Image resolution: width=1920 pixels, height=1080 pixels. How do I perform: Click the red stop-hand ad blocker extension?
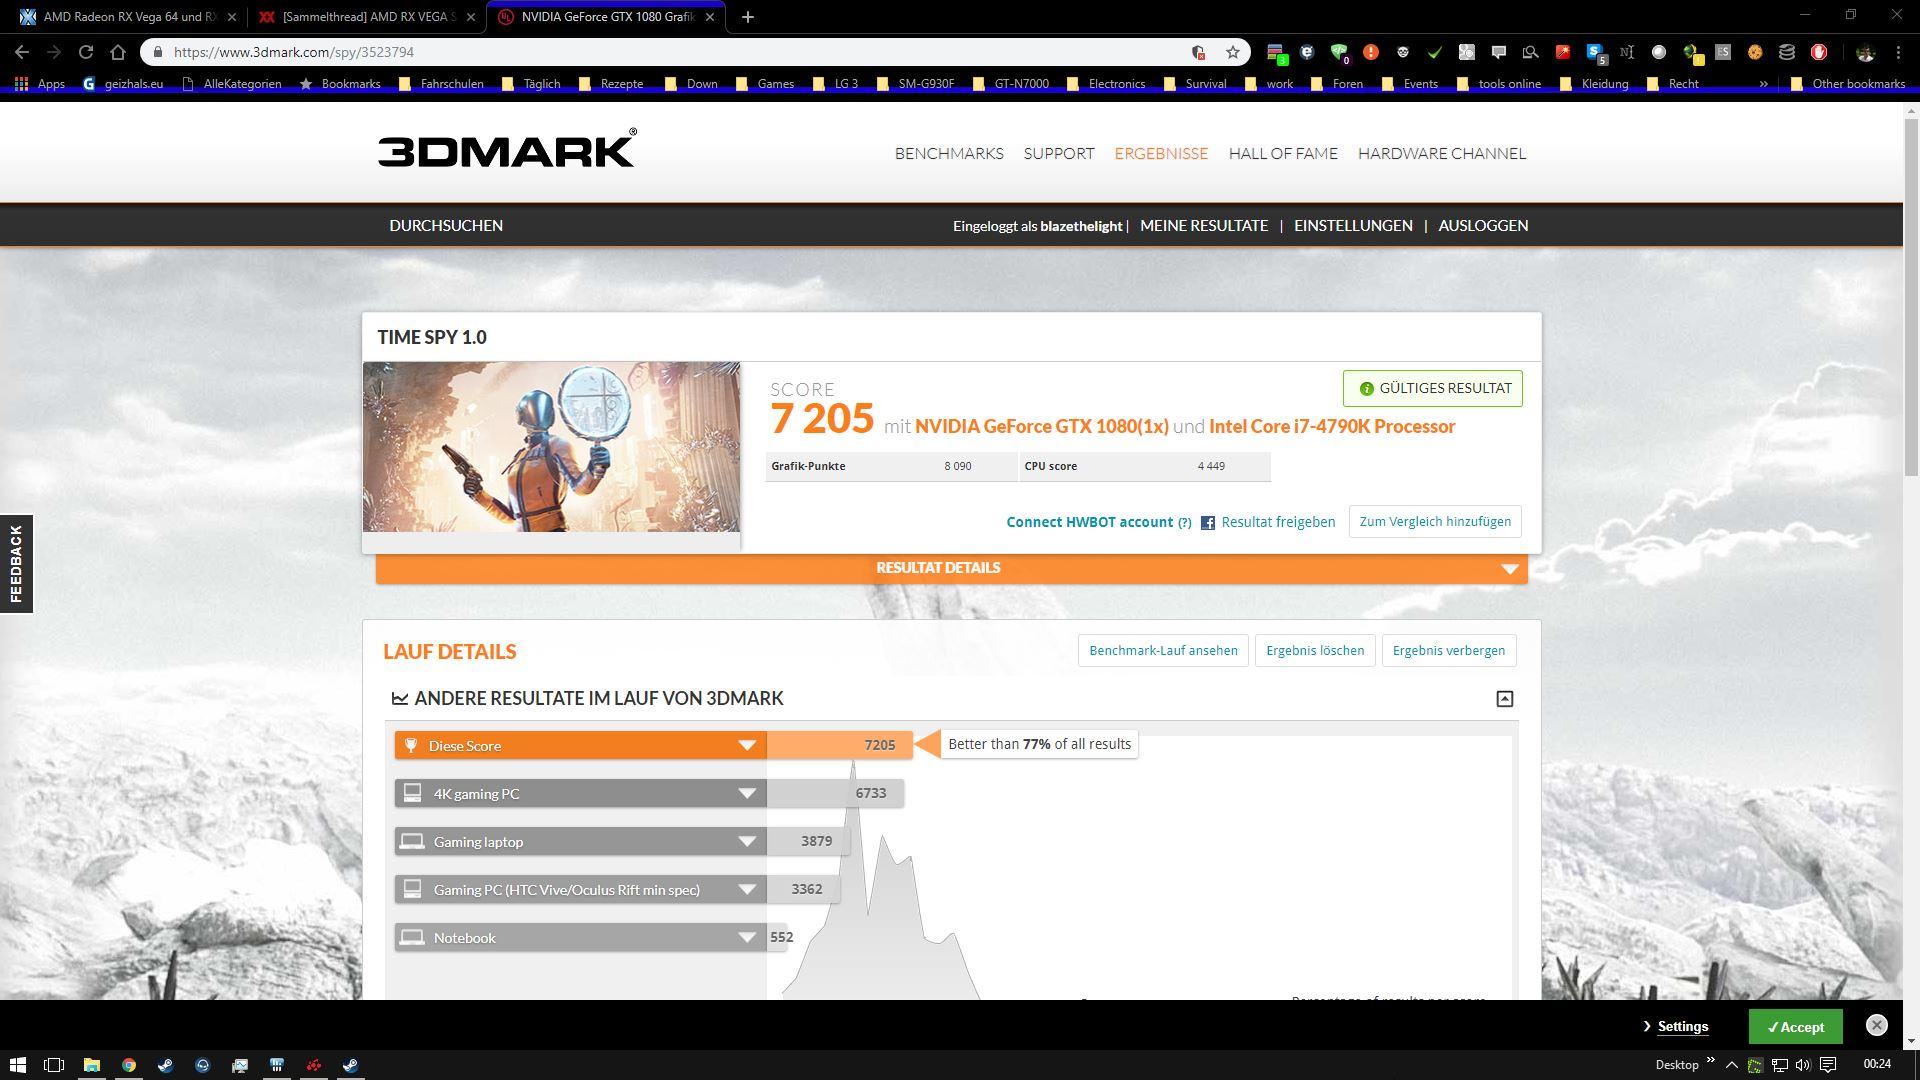pyautogui.click(x=1819, y=52)
